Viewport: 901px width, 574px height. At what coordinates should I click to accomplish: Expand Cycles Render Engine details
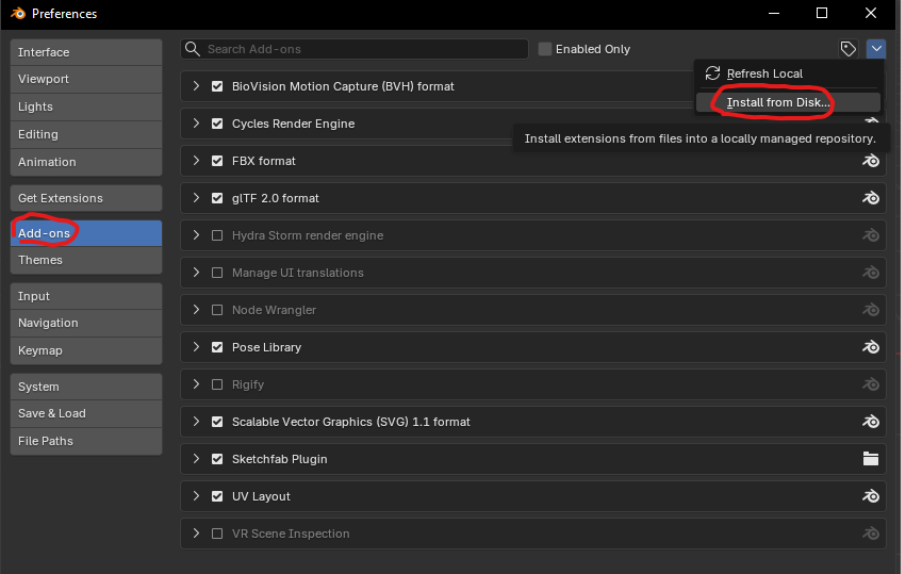196,124
